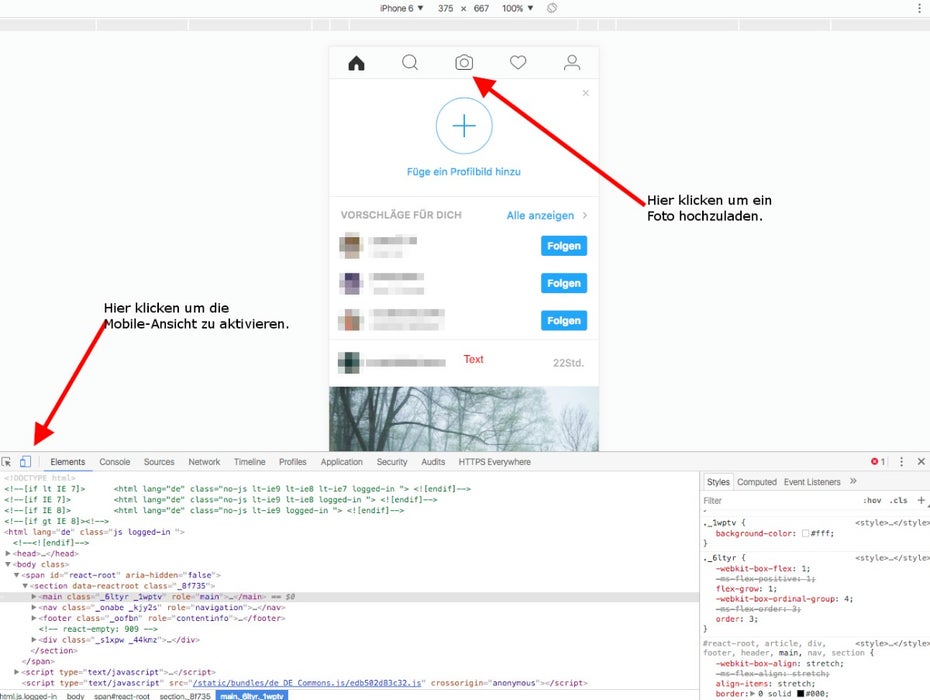930x700 pixels.
Task: Select main._6ltyr._1wptv breadcrumb
Action: click(251, 696)
